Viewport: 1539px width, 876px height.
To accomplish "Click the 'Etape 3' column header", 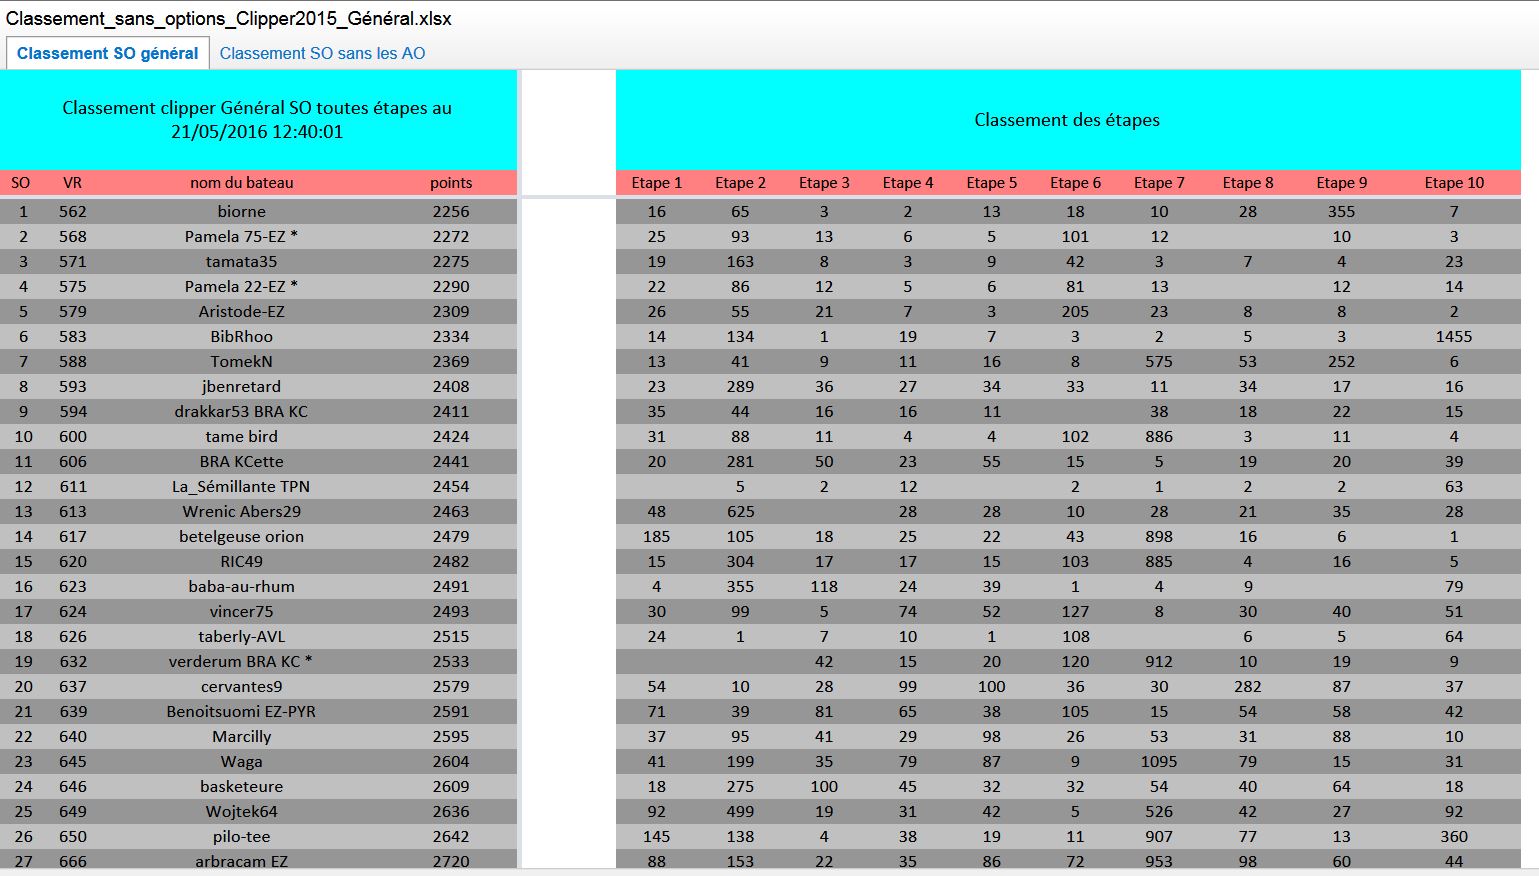I will [x=824, y=183].
